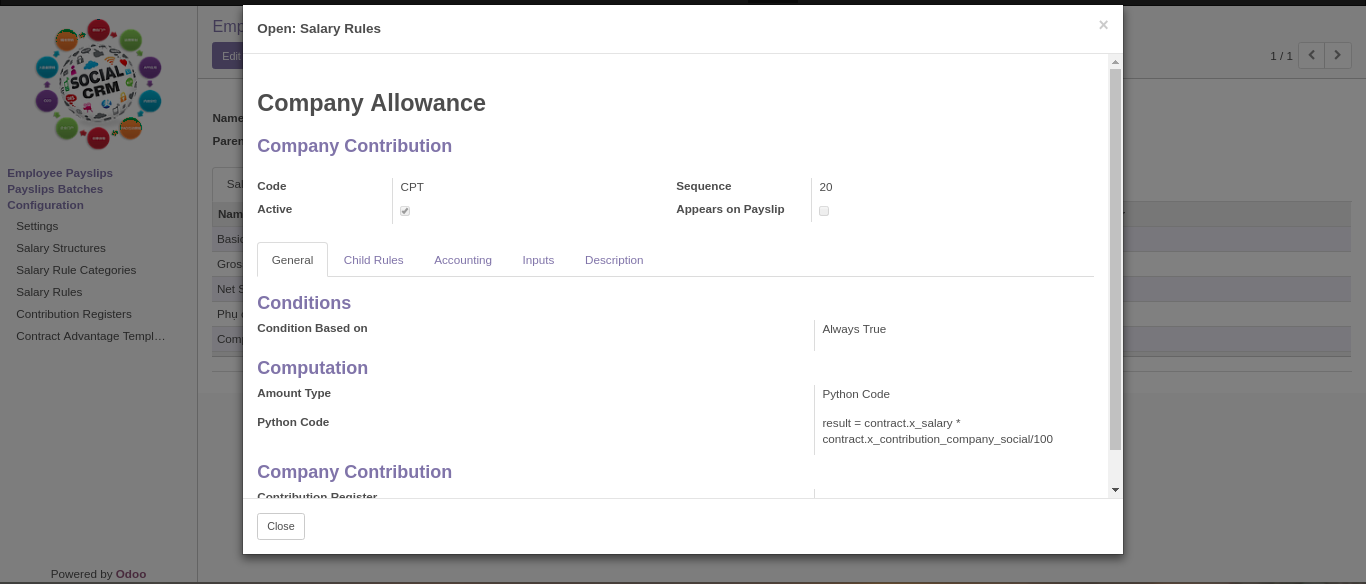Viewport: 1366px width, 584px height.
Task: Open the Accounting tab
Action: [x=463, y=259]
